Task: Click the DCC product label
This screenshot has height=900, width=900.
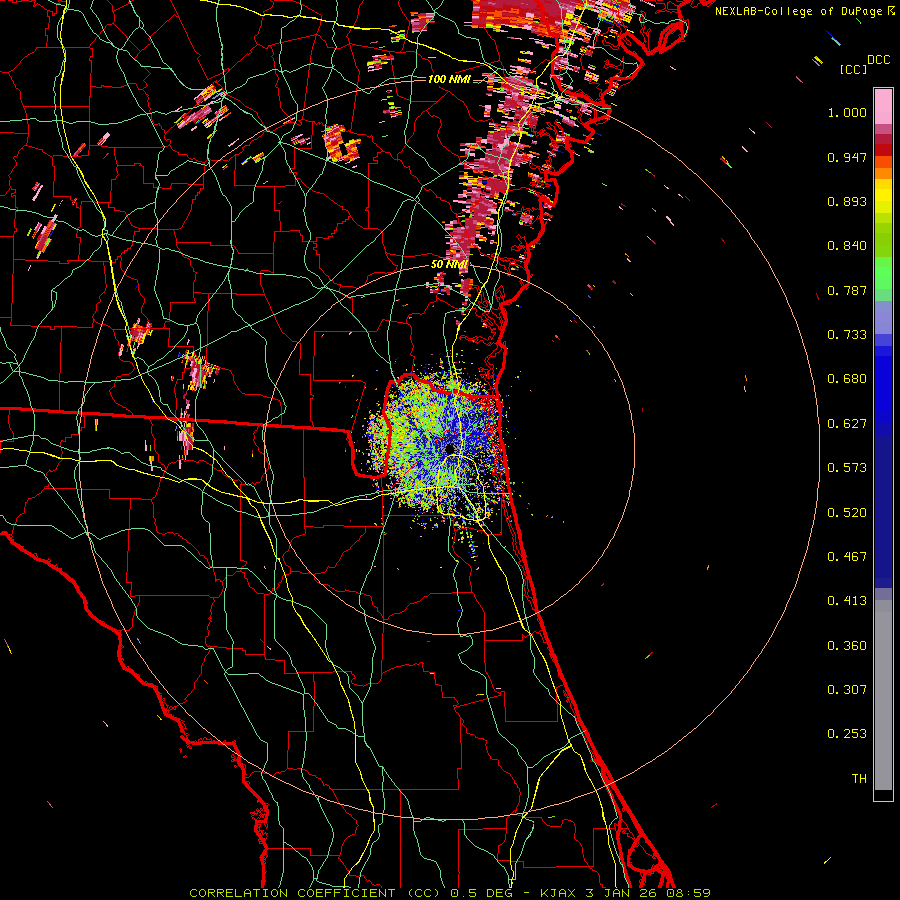Action: coord(878,60)
